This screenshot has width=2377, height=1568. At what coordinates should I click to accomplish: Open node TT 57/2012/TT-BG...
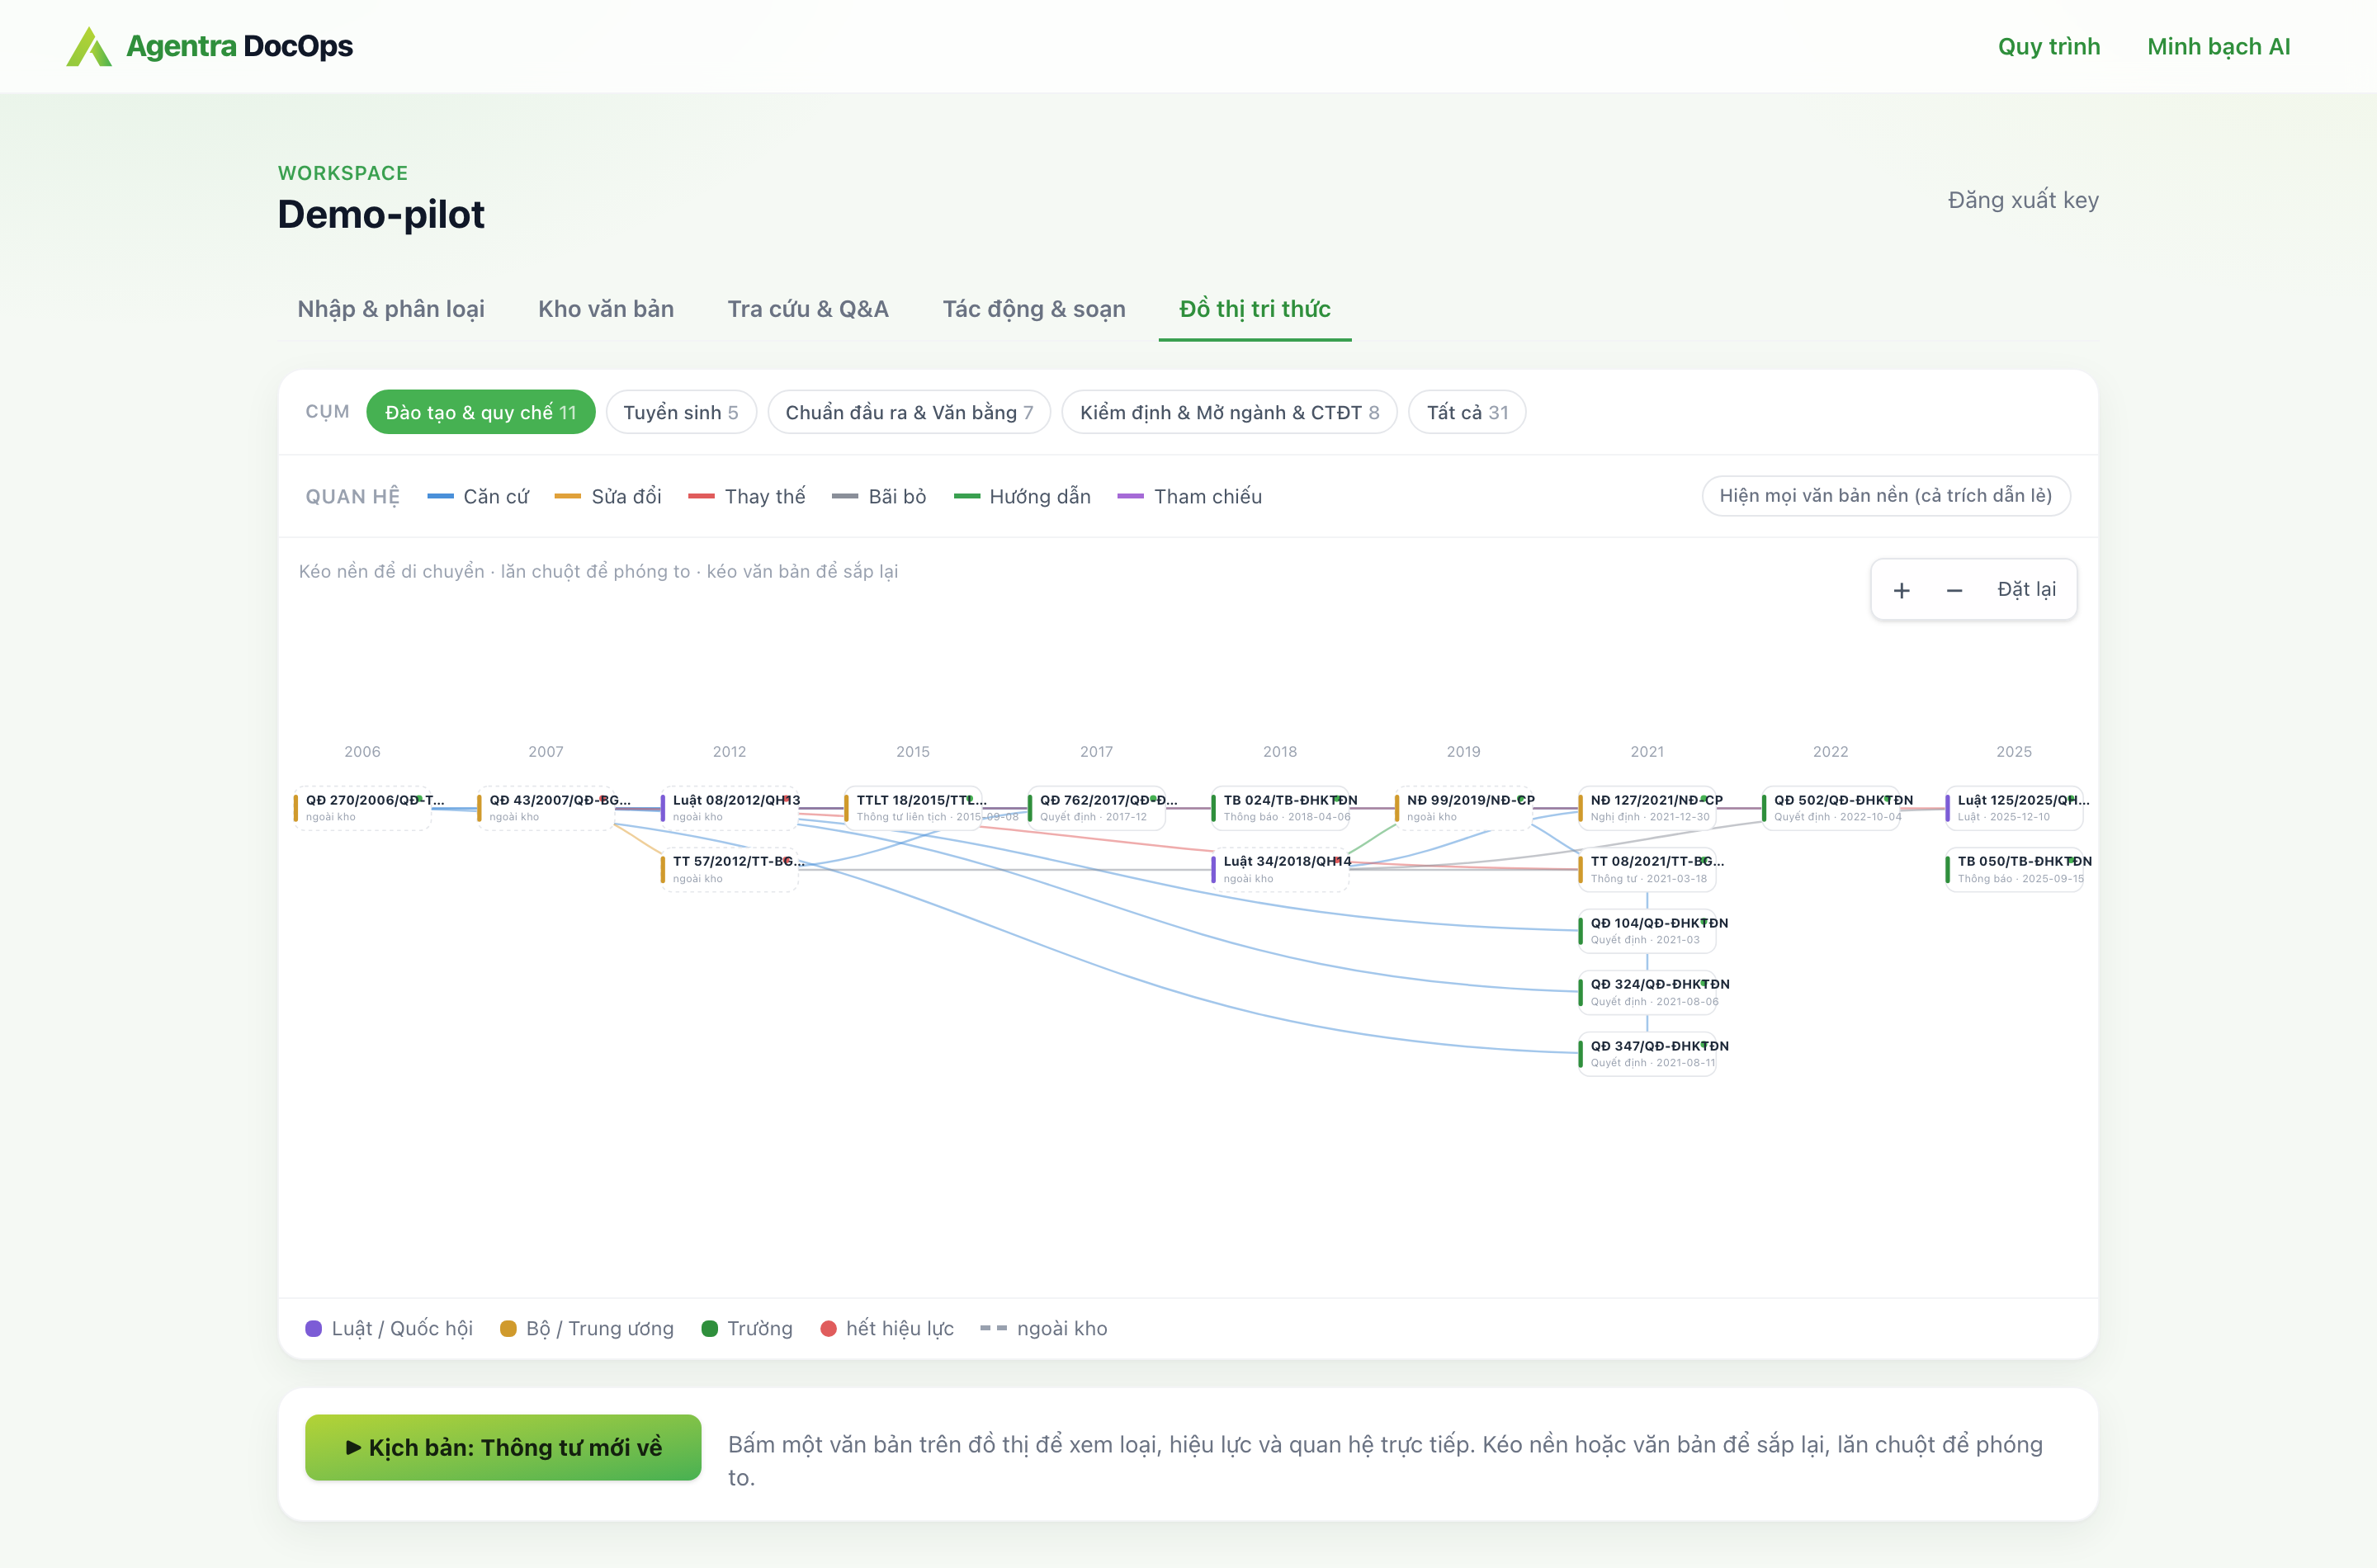[730, 869]
